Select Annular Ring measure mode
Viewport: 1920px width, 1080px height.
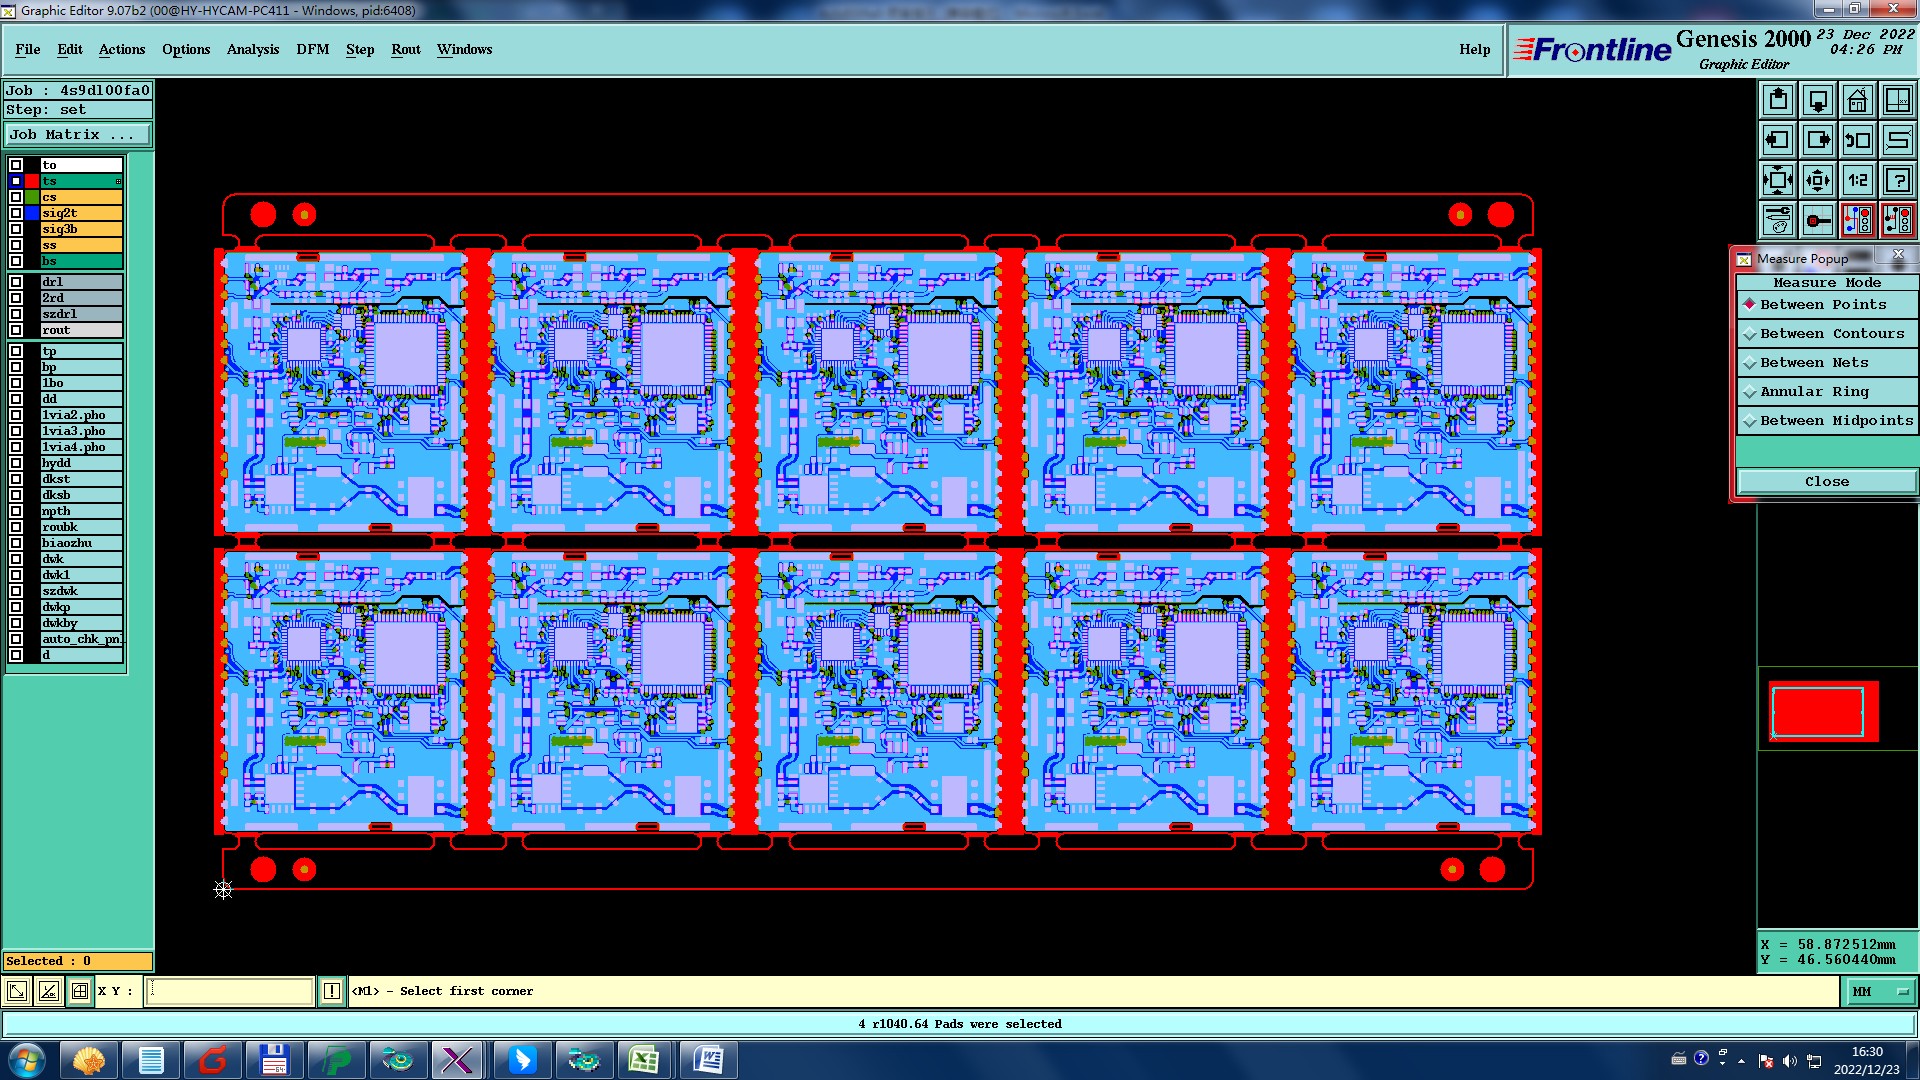[x=1814, y=392]
